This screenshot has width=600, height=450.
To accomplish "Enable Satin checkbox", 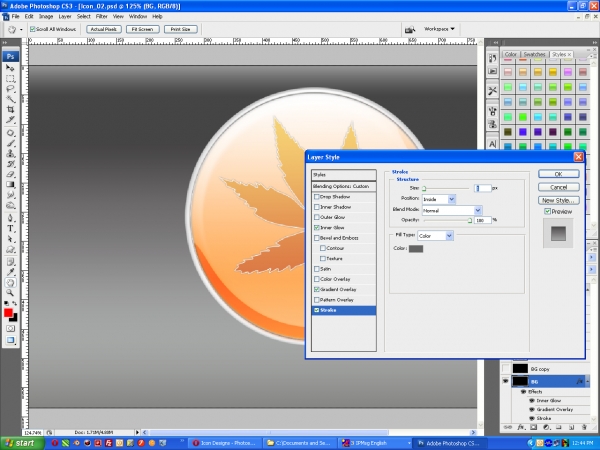I will tap(316, 269).
